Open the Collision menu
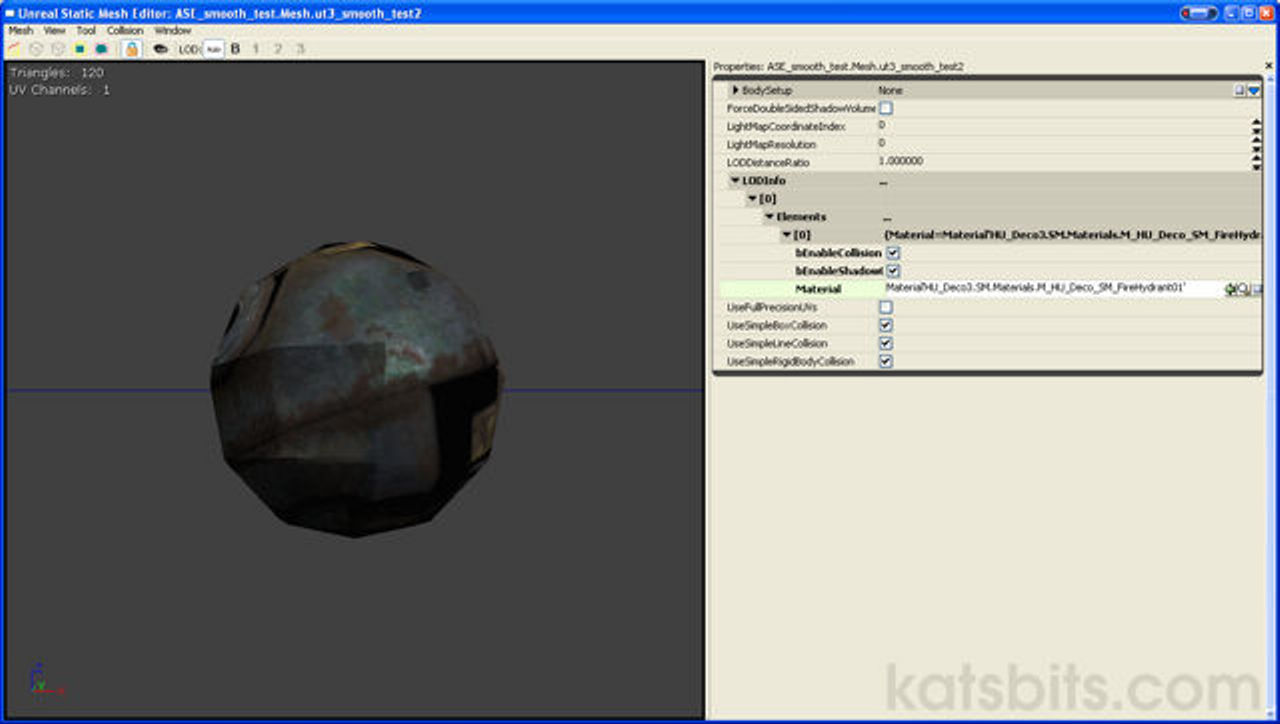1280x724 pixels. (x=125, y=30)
